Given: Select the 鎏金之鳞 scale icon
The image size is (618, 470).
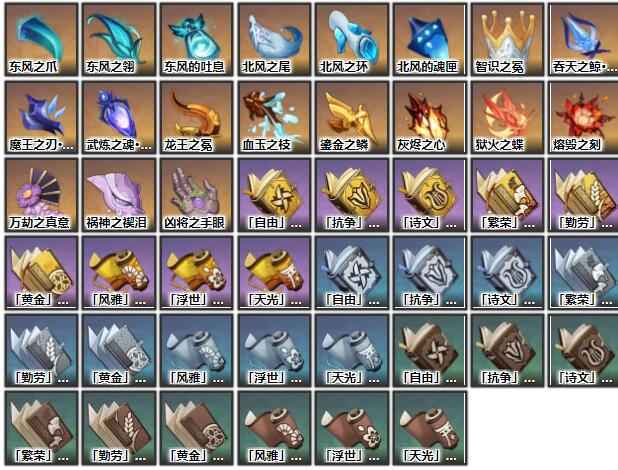Looking at the screenshot, I should [352, 117].
